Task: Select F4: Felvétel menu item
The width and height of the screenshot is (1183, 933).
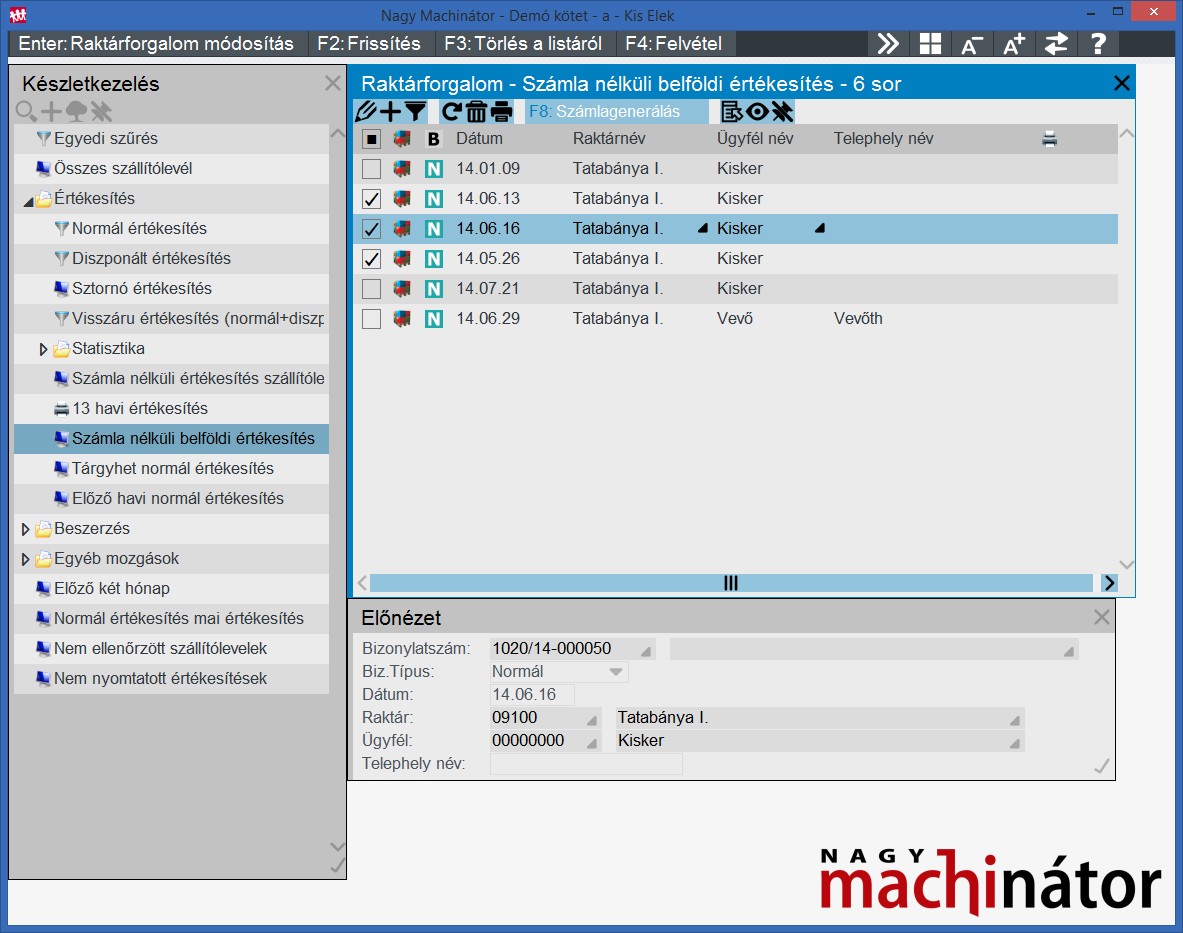Action: (x=673, y=44)
